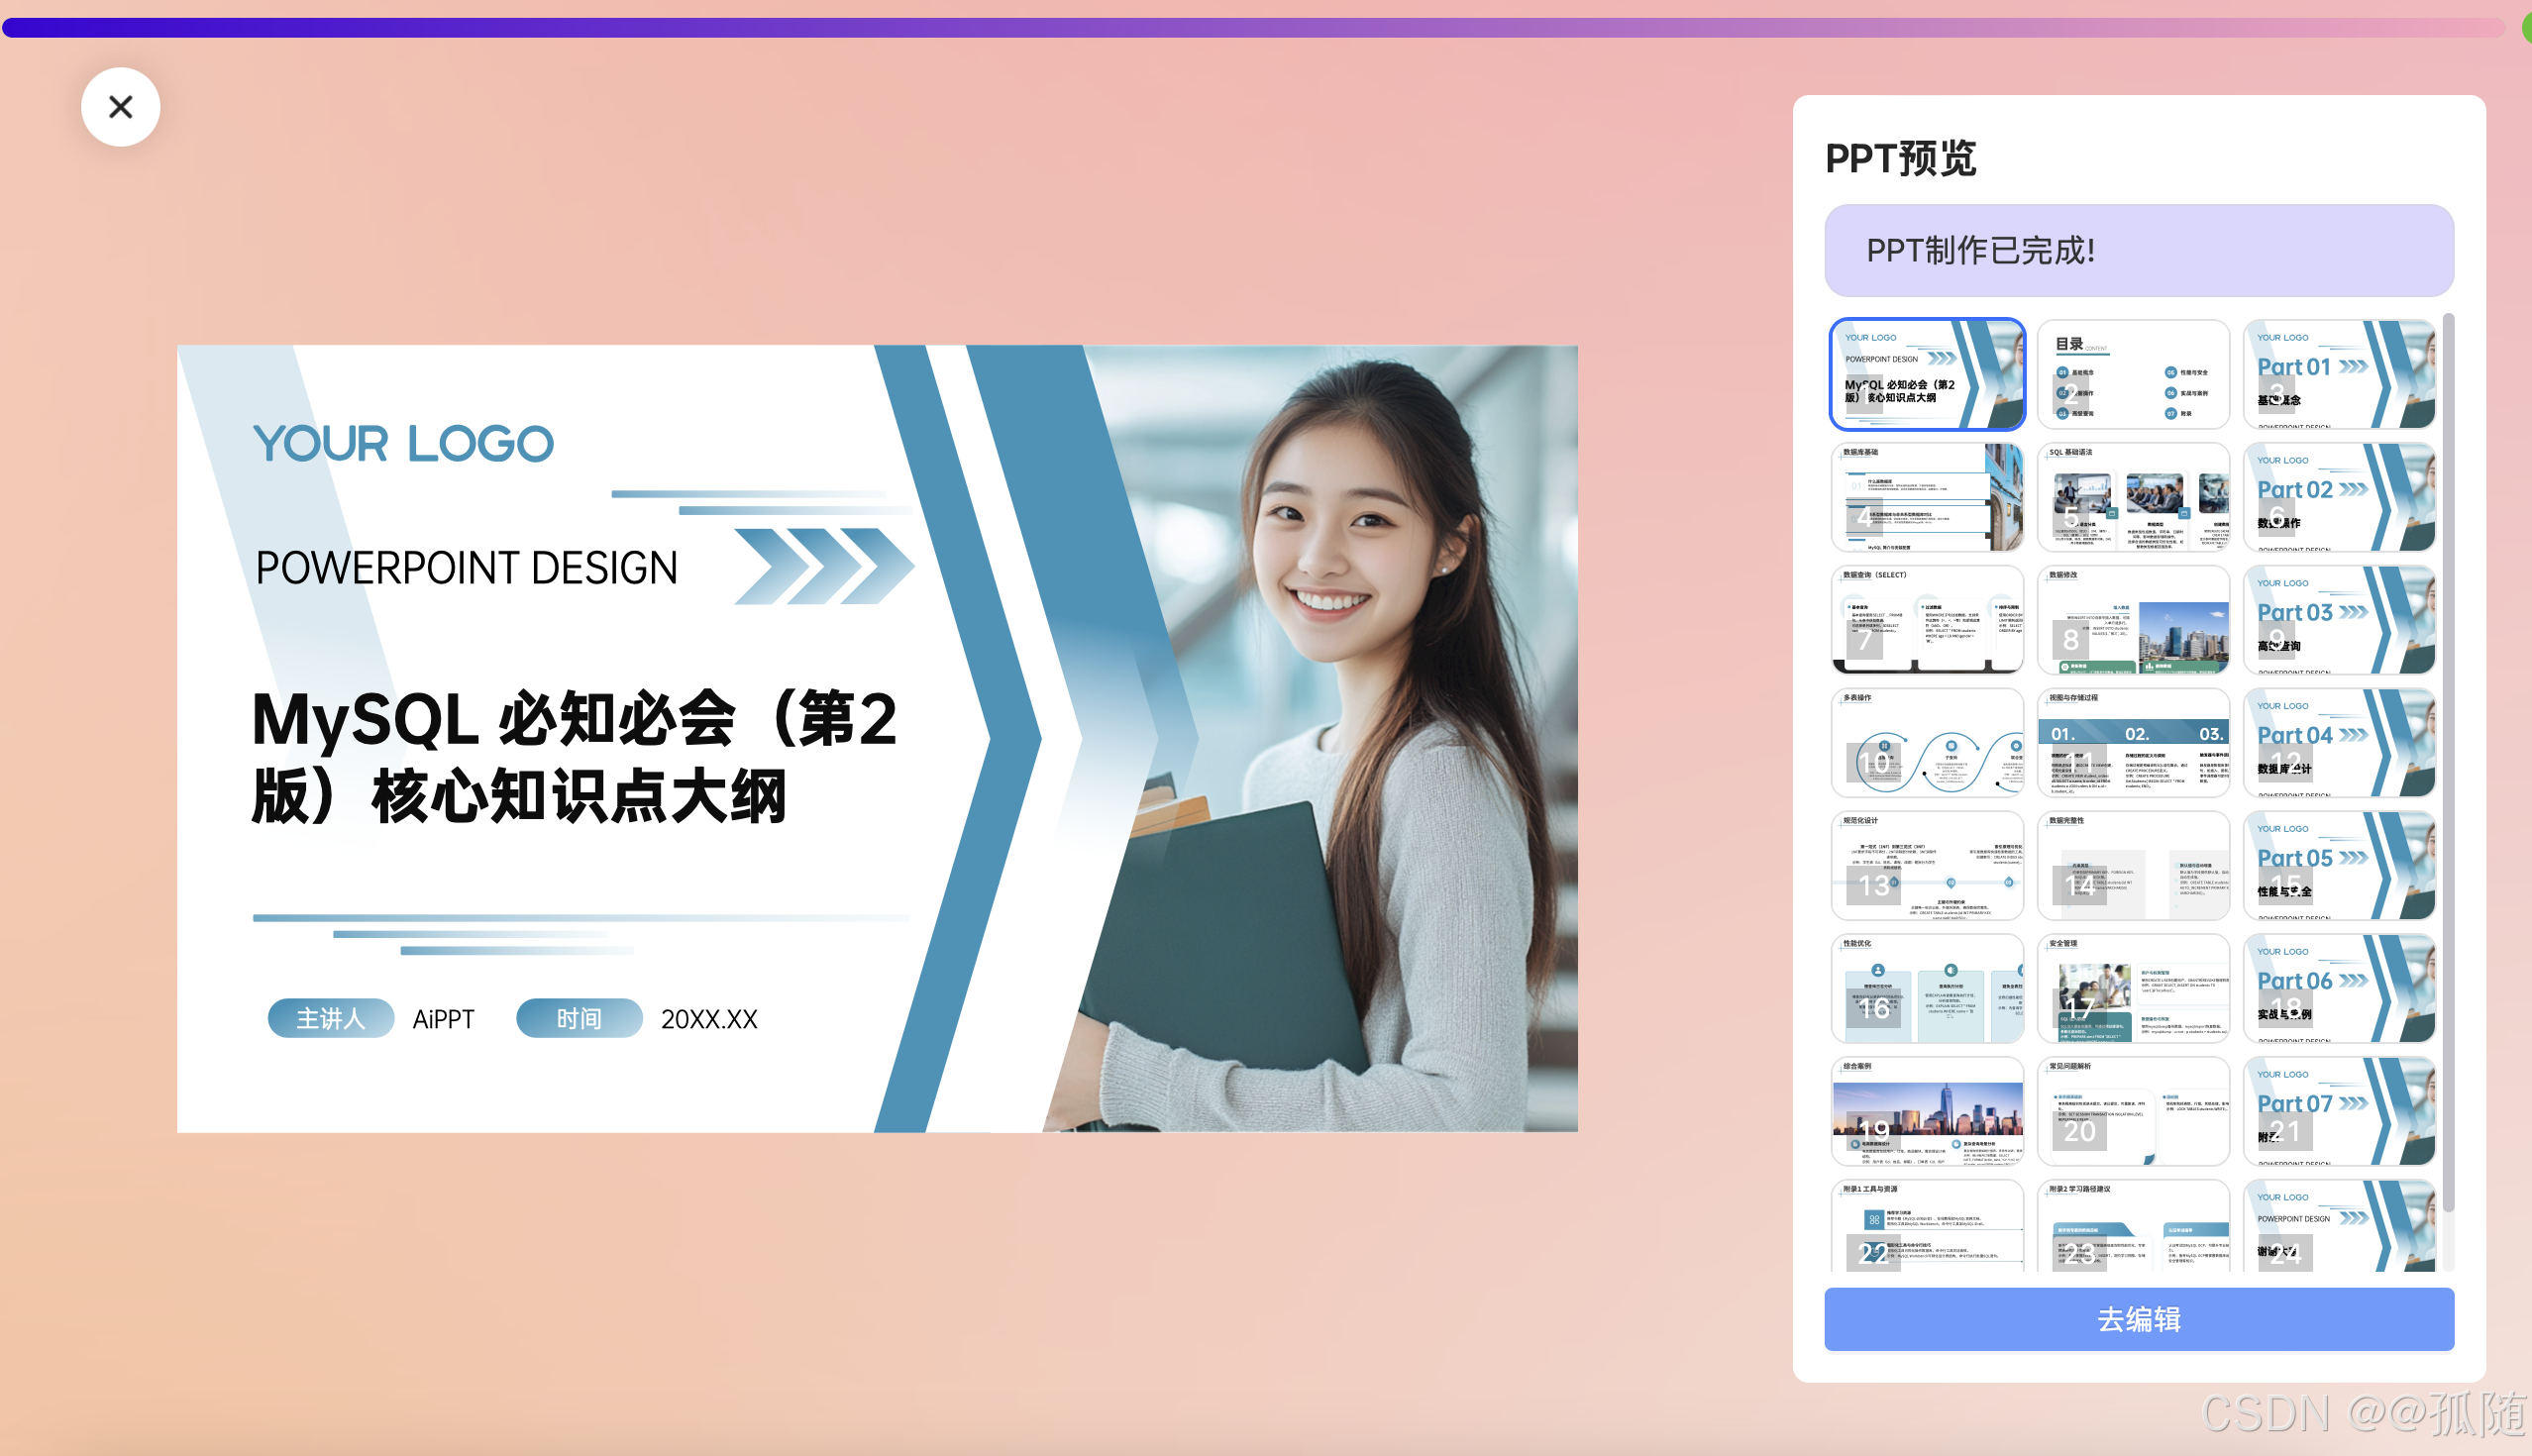Open slide 19 综合案例 thumbnail
This screenshot has height=1456, width=2532.
1927,1111
